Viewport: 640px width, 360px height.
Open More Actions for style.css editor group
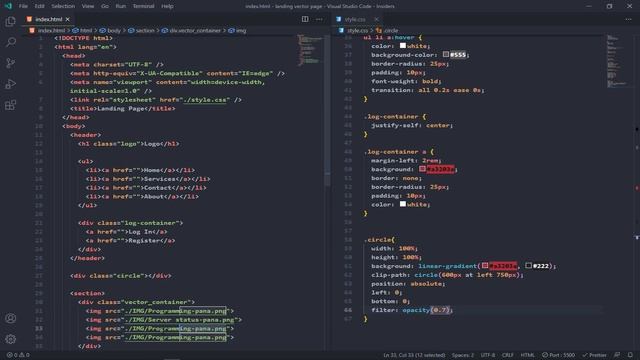coord(629,19)
